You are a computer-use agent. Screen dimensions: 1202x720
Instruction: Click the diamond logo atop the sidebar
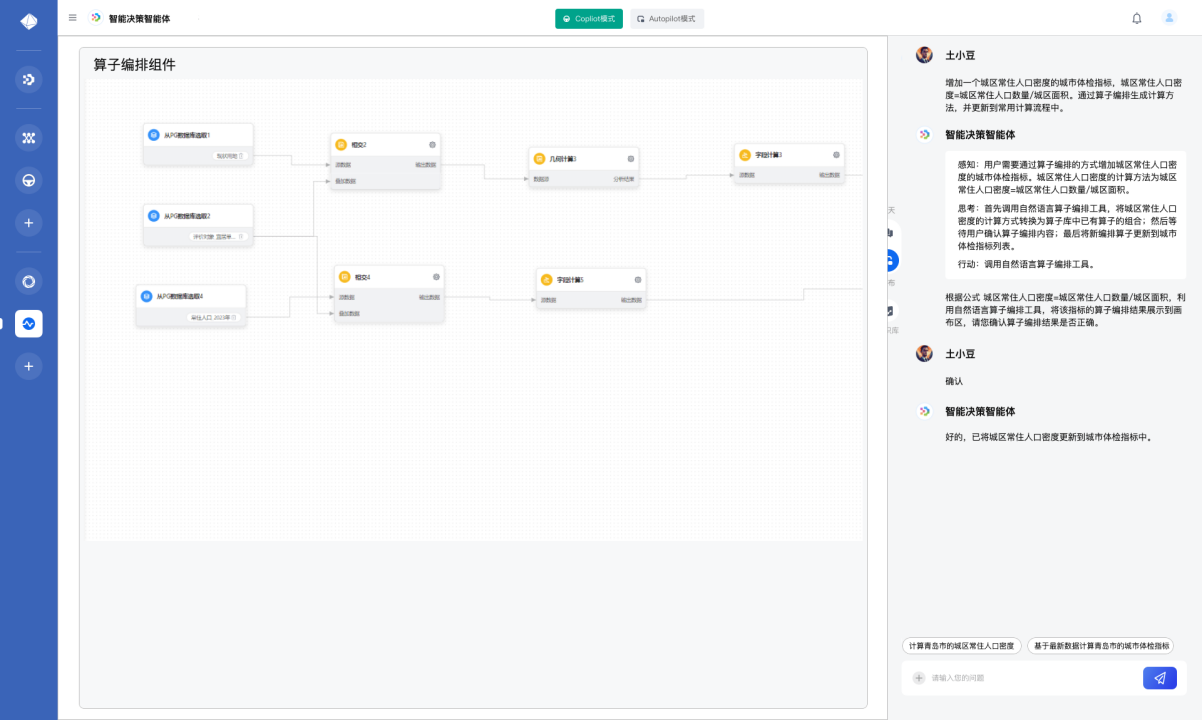[x=29, y=21]
